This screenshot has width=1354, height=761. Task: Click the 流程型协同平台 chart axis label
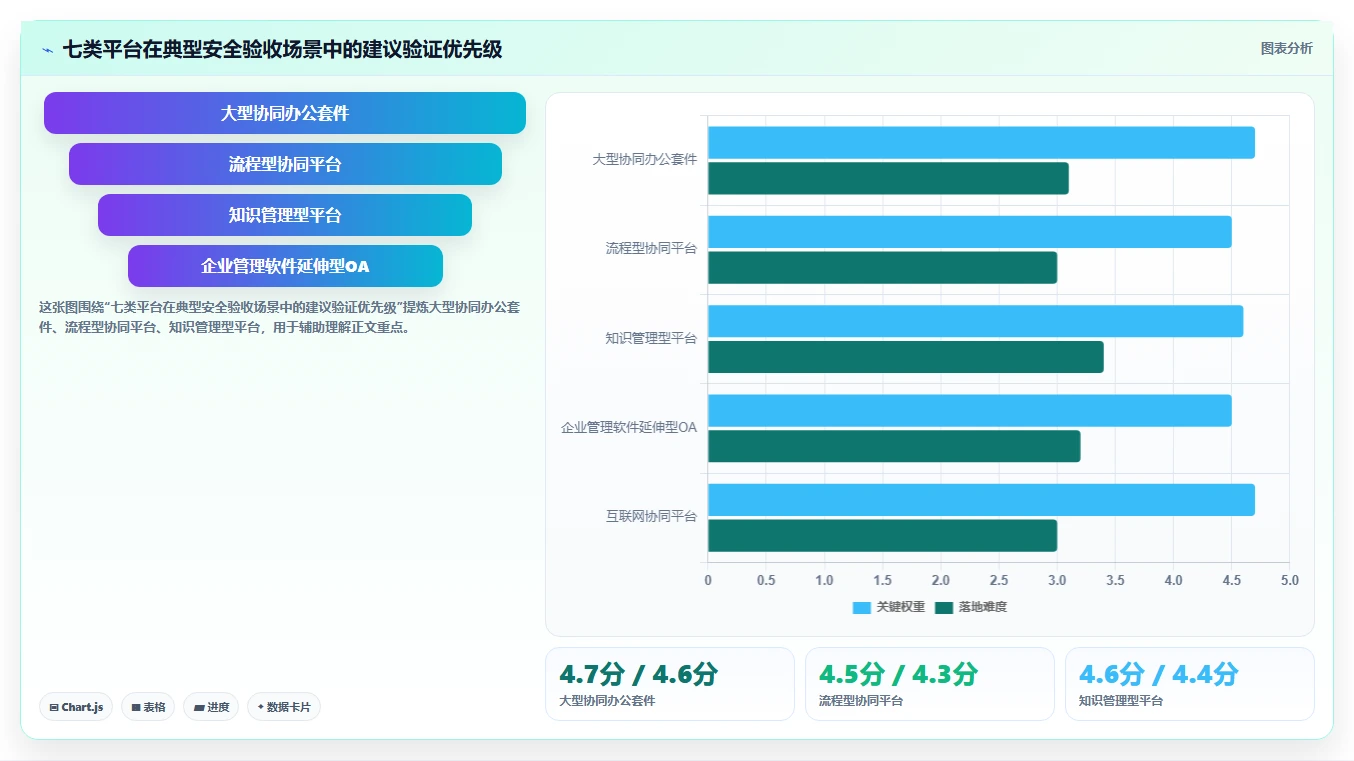[651, 248]
